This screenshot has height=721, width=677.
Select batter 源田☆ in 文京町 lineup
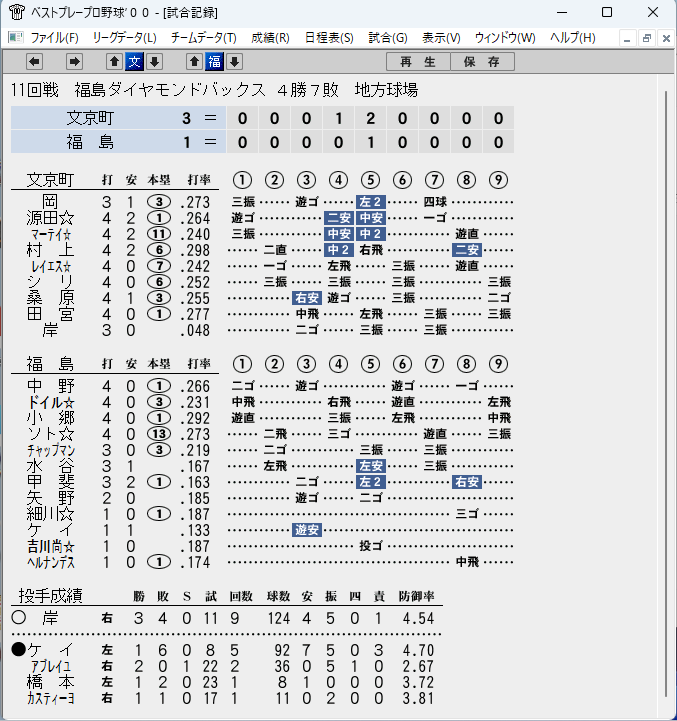point(50,218)
